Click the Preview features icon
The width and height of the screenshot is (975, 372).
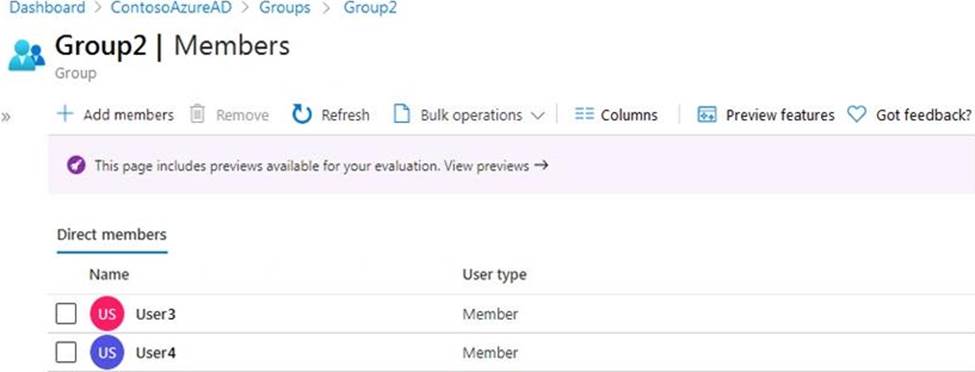[x=707, y=114]
